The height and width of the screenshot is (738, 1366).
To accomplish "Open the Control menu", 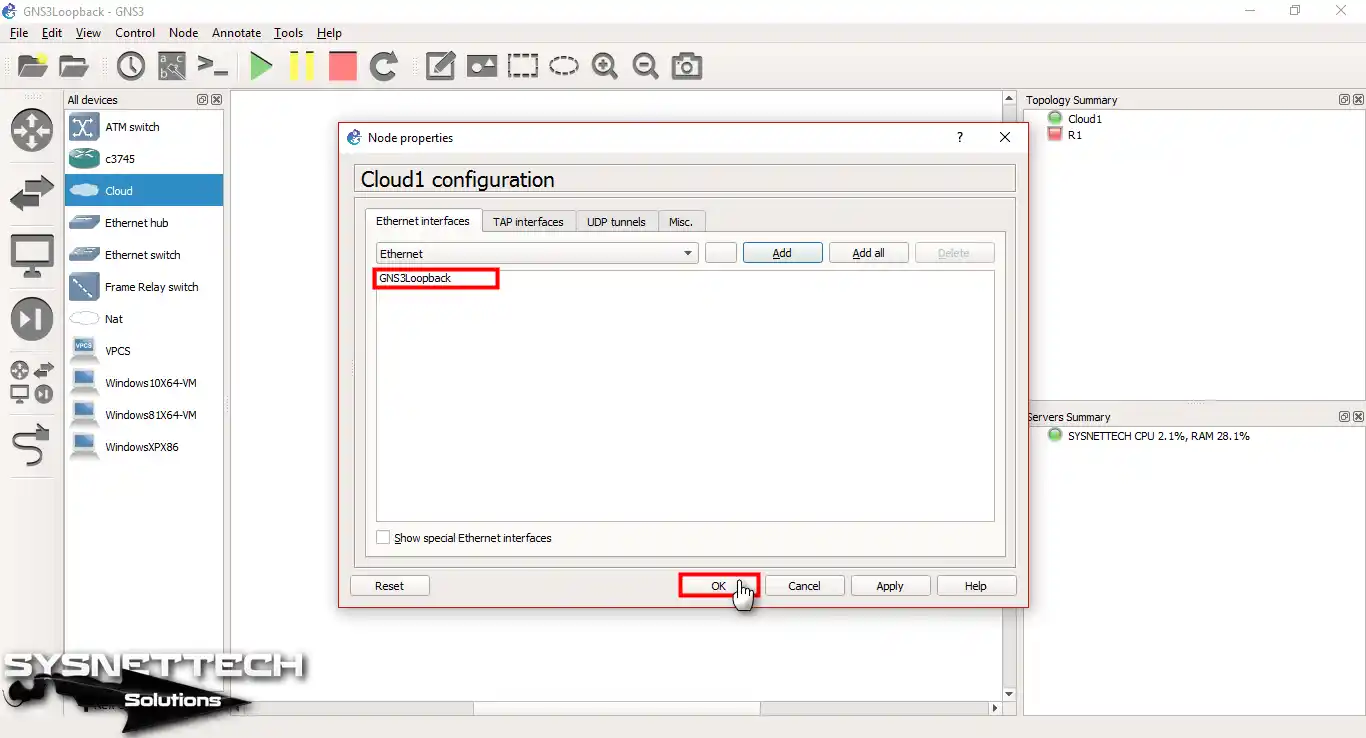I will (135, 33).
